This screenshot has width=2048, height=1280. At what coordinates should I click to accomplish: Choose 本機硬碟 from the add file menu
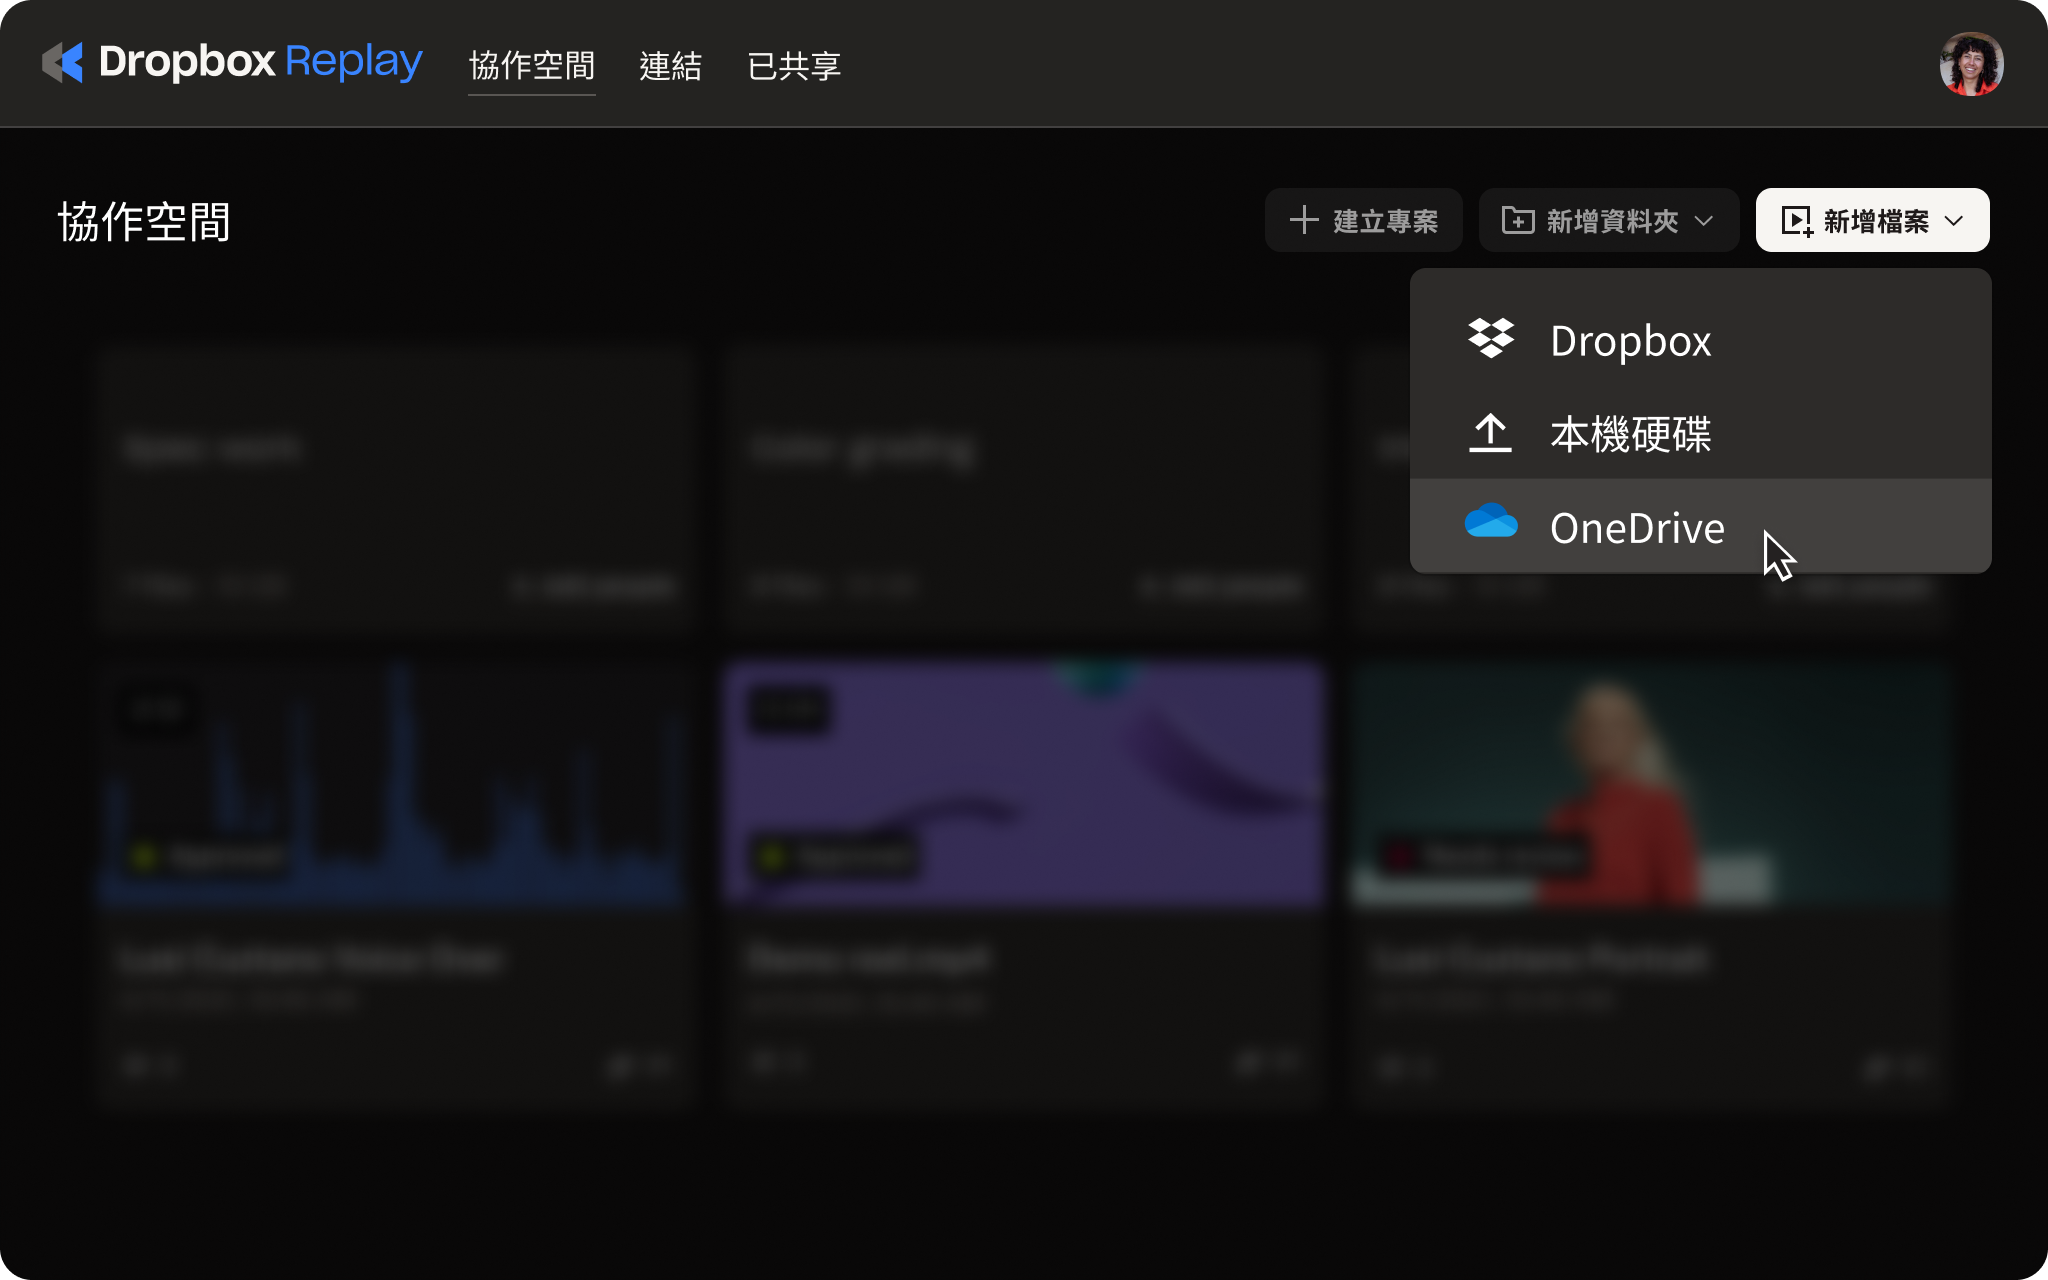(x=1700, y=433)
